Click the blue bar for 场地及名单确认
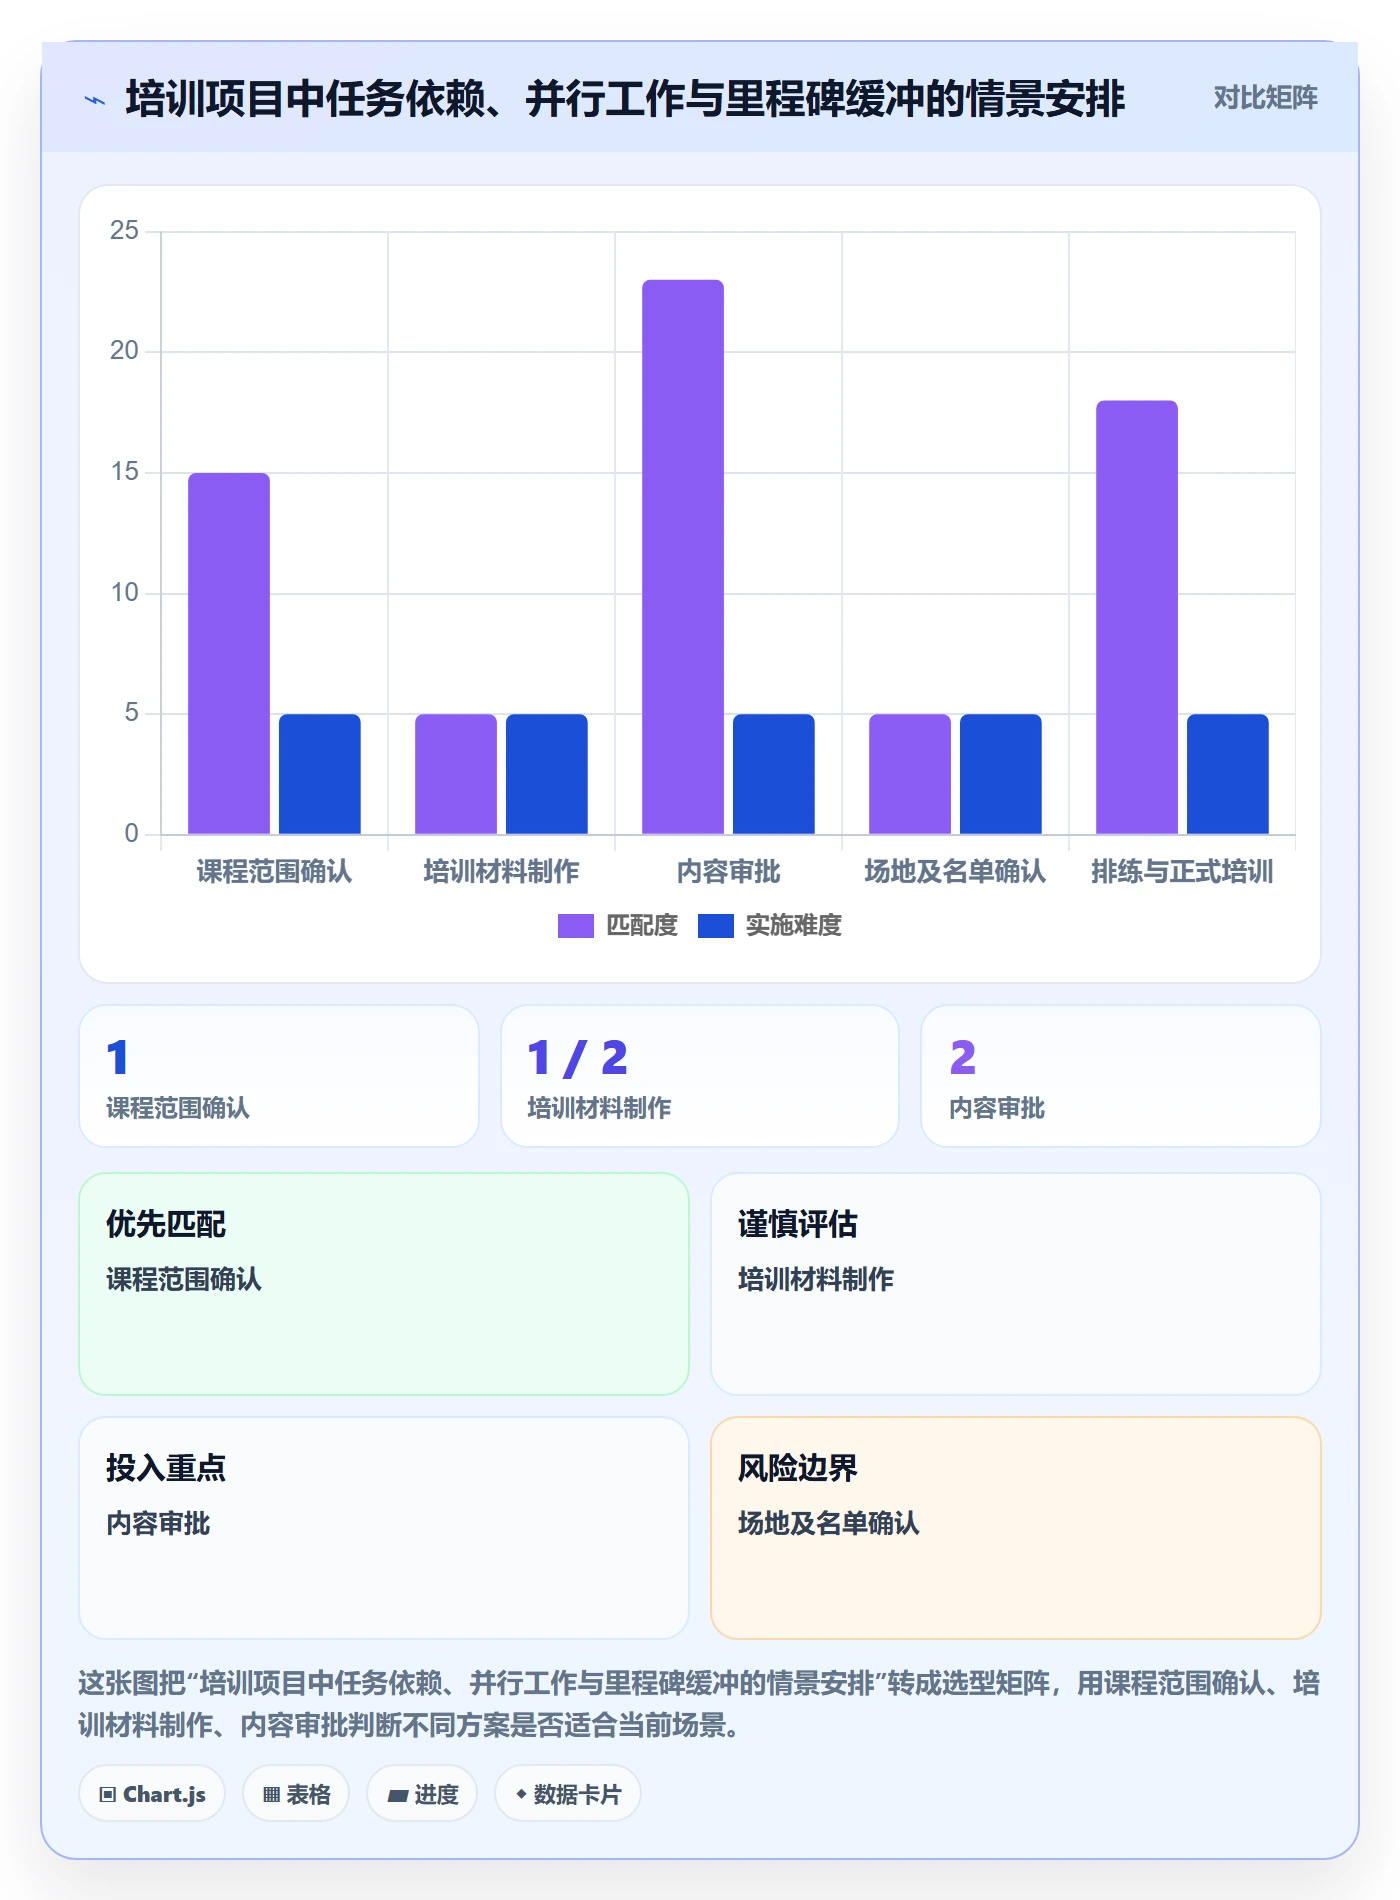 (x=1001, y=774)
